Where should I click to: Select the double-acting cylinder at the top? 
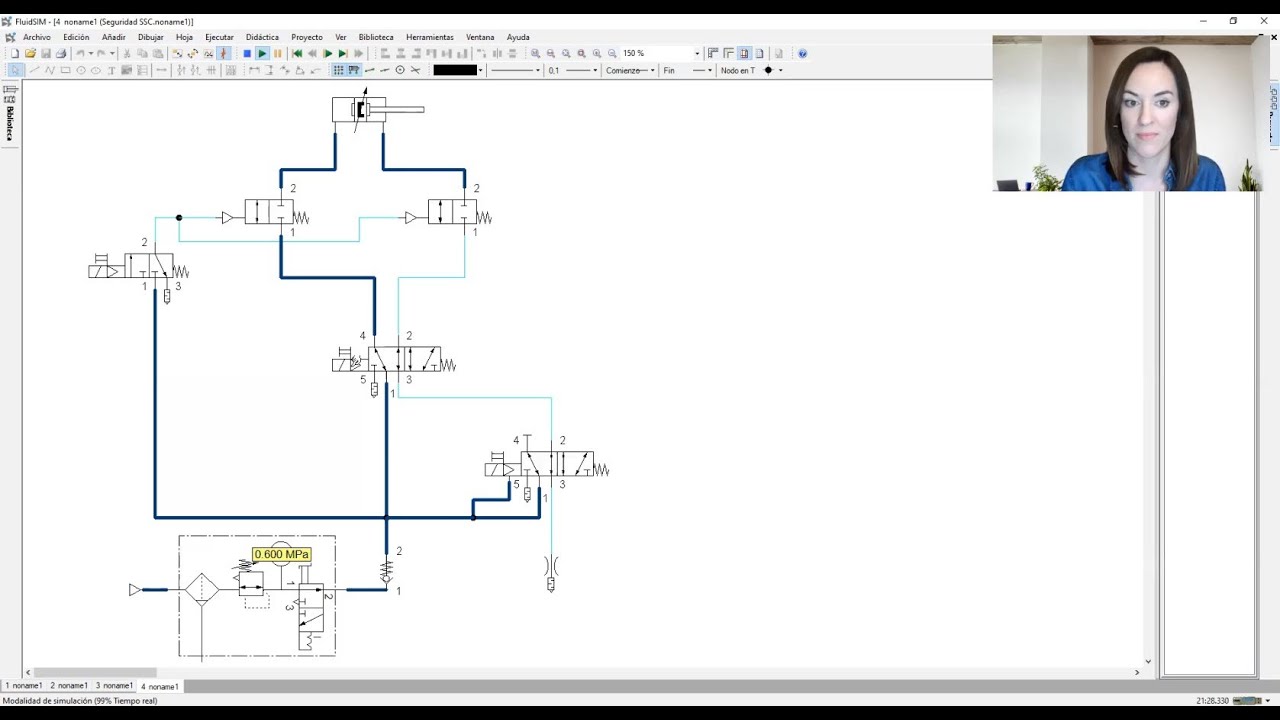[377, 109]
